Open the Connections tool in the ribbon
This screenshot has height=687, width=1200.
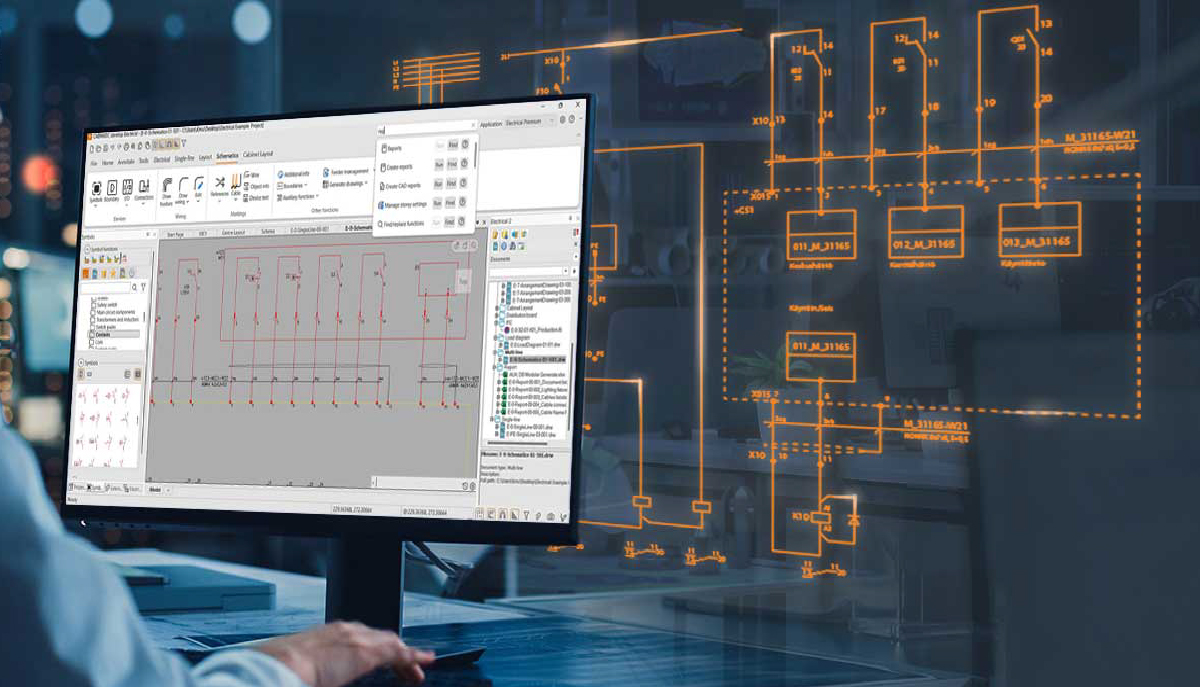click(144, 188)
